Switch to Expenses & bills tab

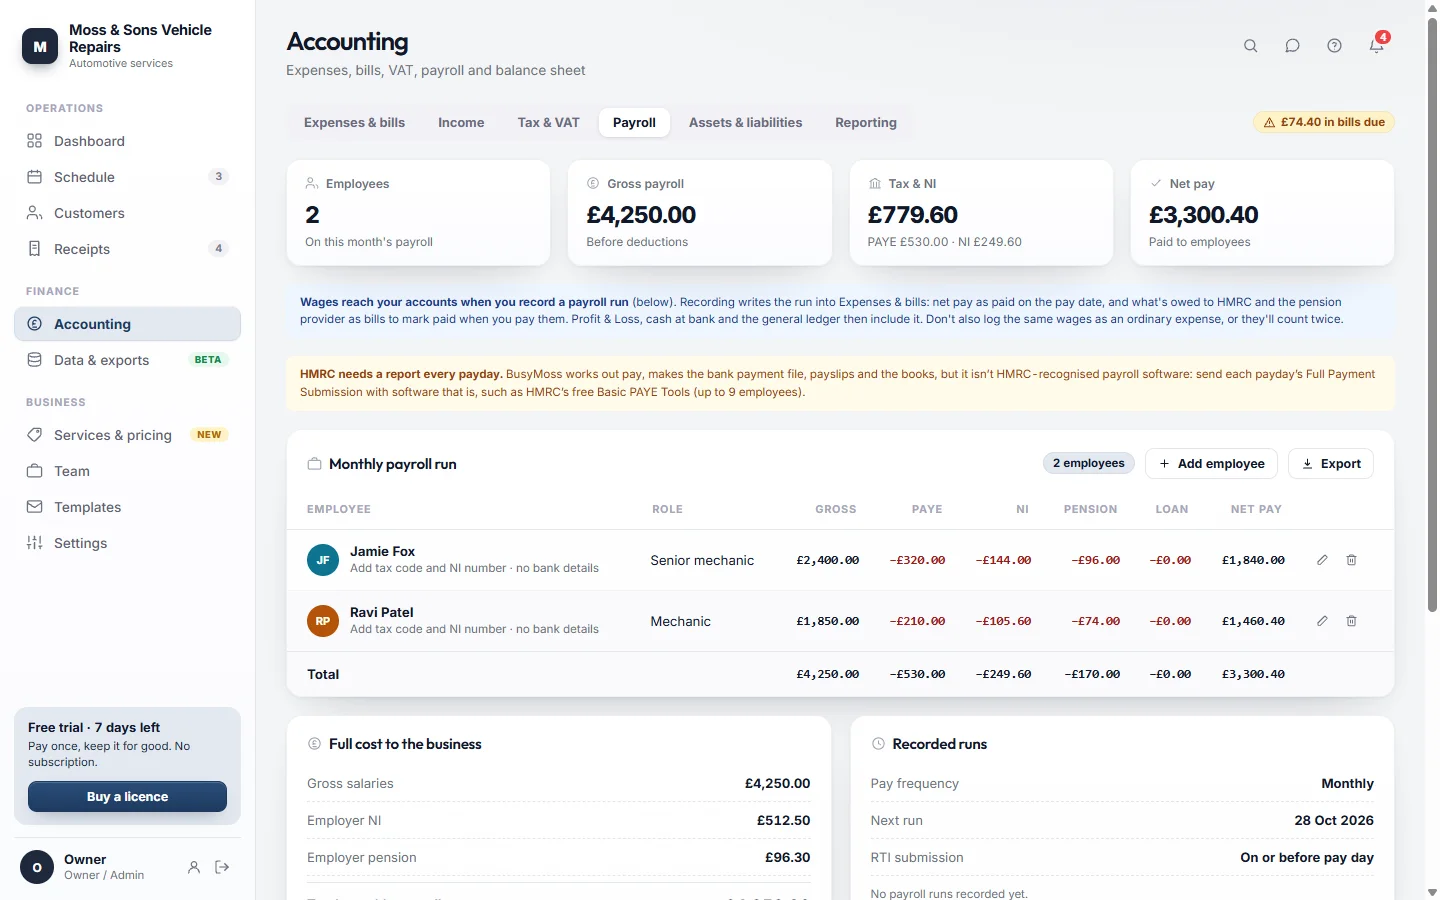pyautogui.click(x=354, y=122)
